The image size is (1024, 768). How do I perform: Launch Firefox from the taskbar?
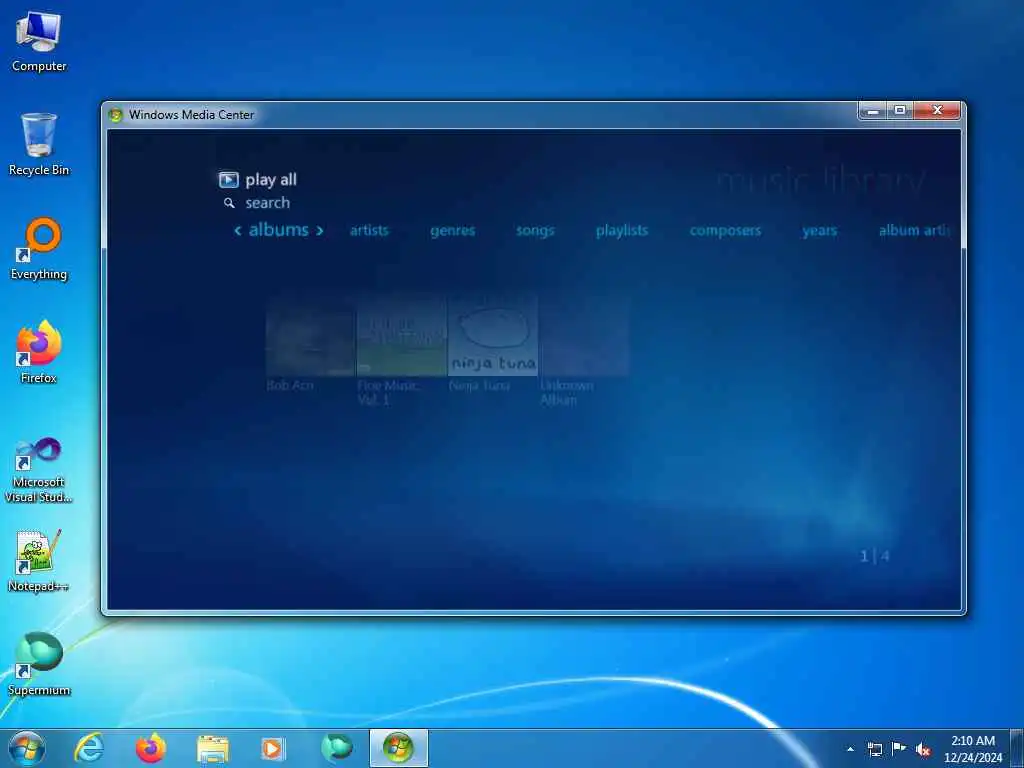tap(151, 748)
